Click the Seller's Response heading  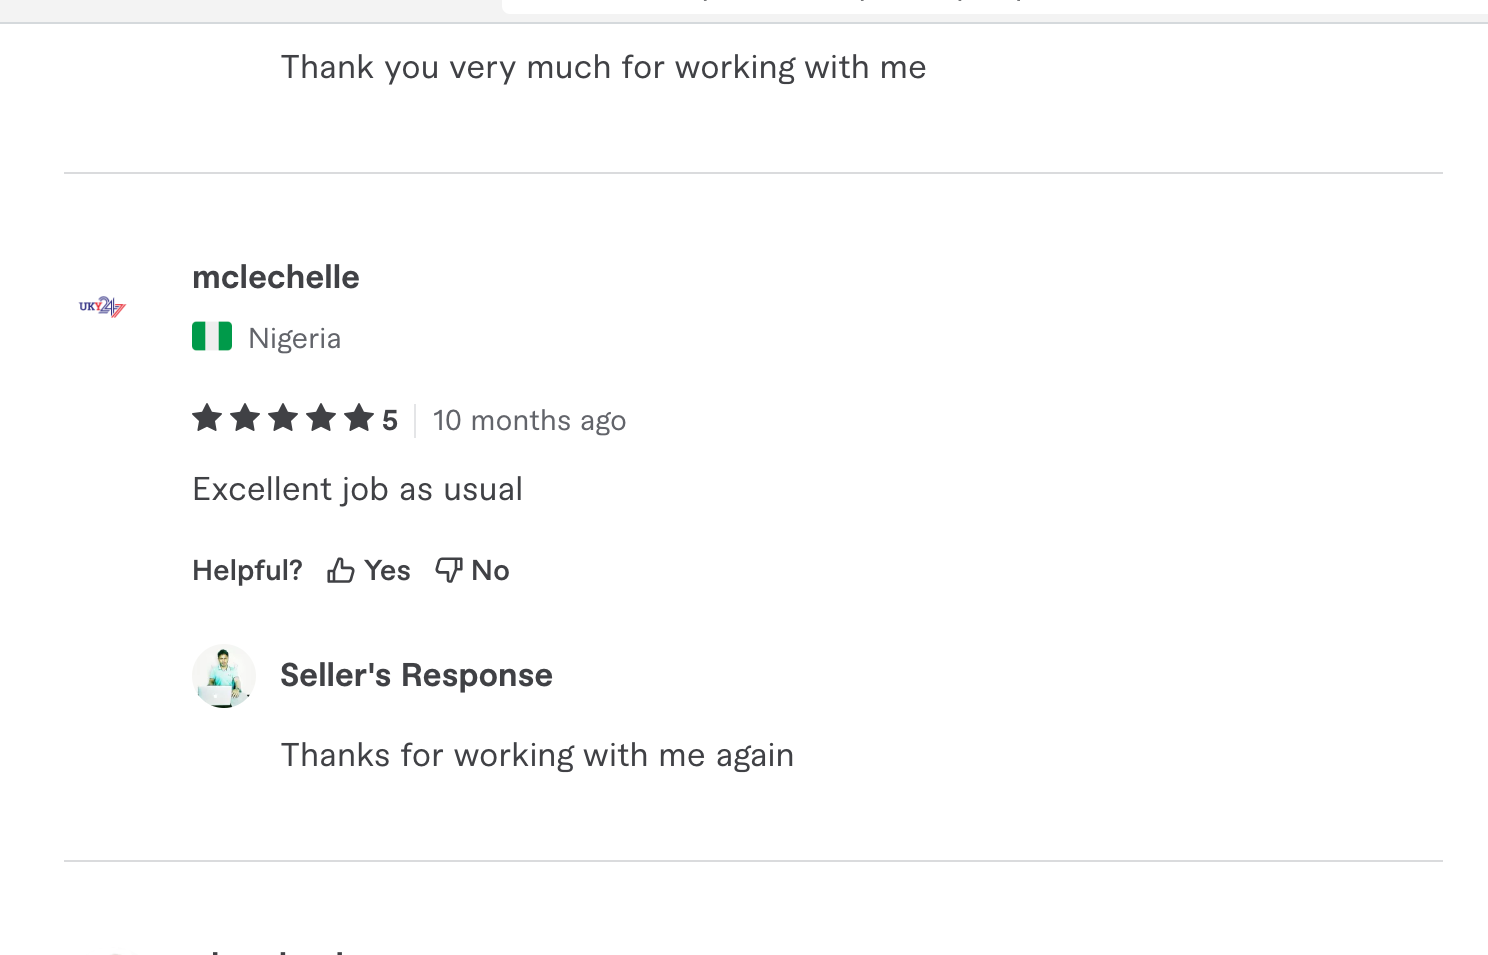[416, 675]
